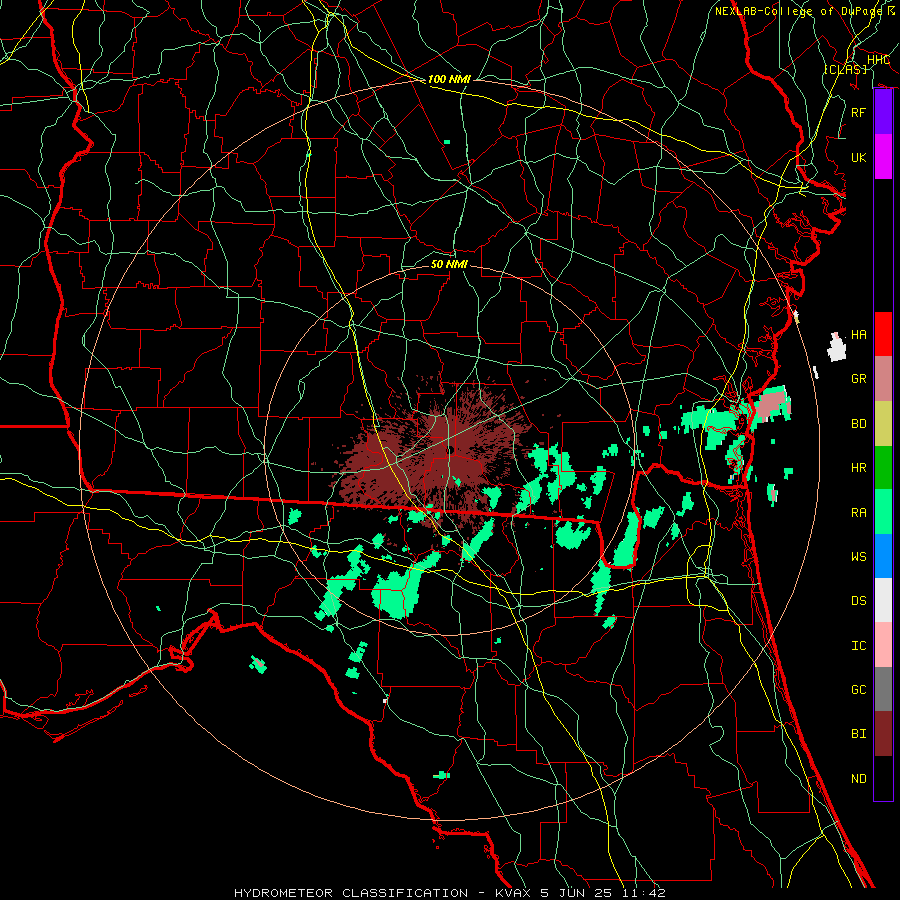The image size is (900, 900).
Task: Click the DS legend label
Action: pos(859,601)
